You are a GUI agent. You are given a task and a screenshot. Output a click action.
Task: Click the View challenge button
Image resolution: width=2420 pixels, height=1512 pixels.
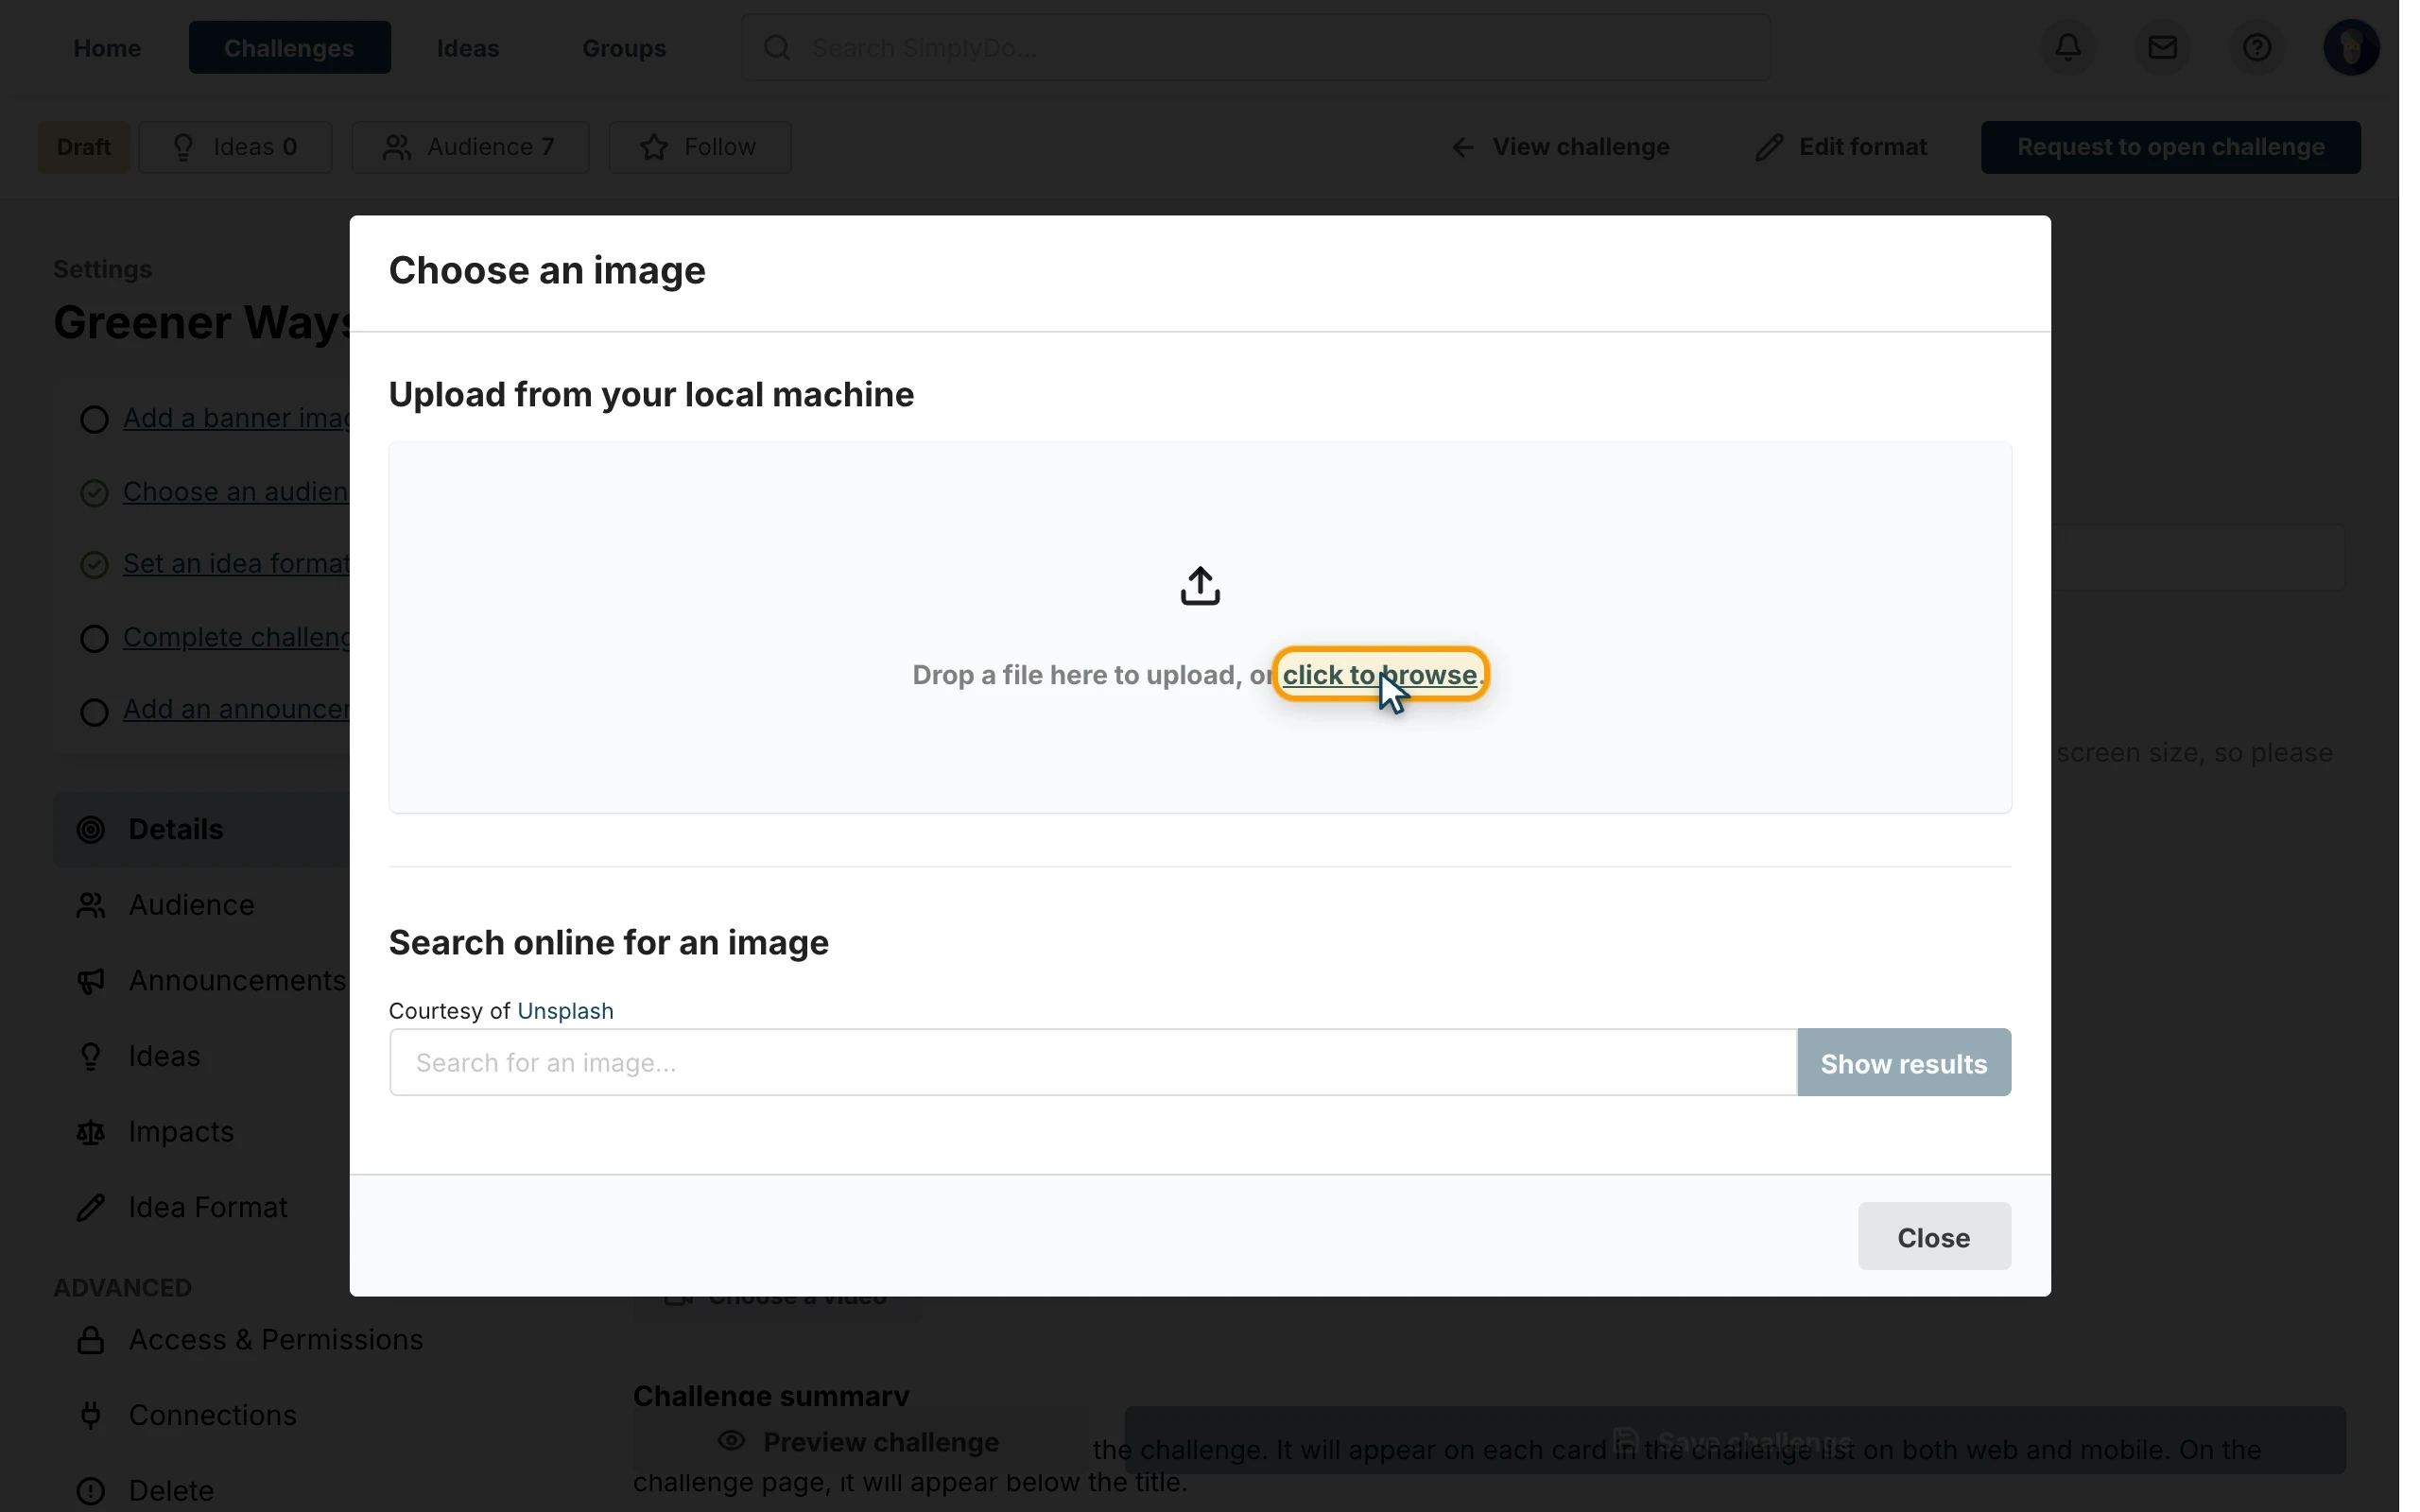[x=1560, y=147]
